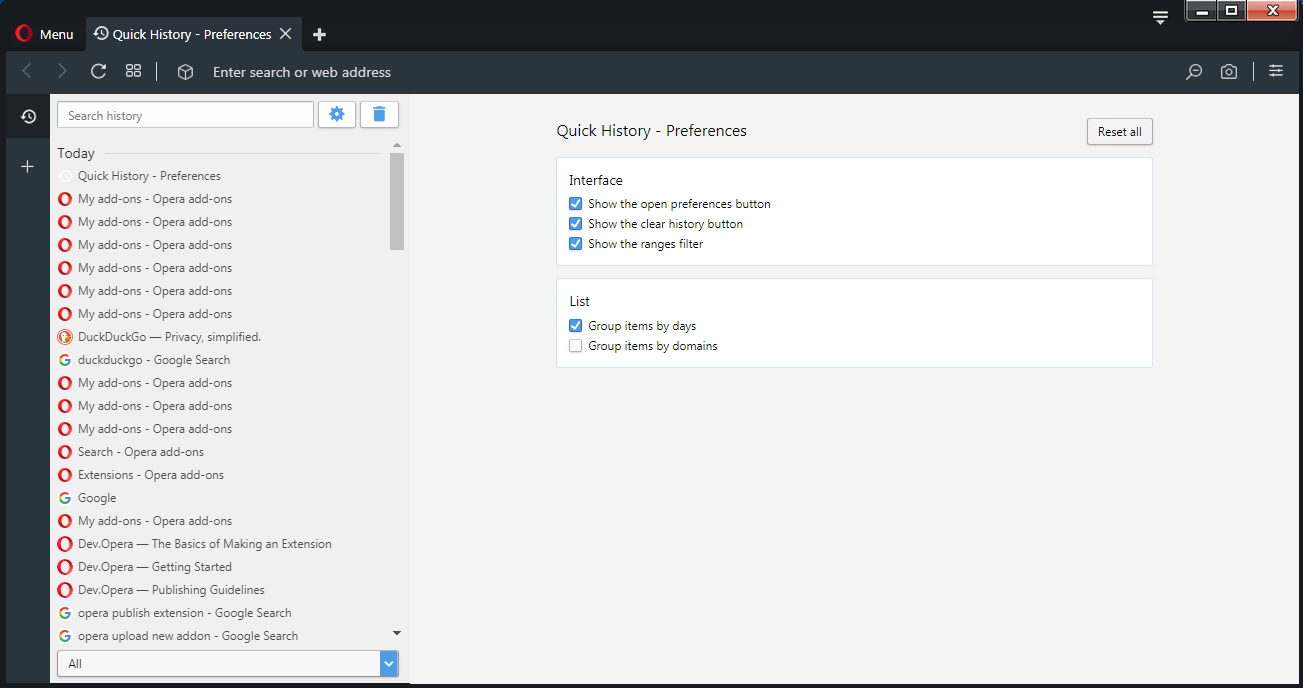Image resolution: width=1303 pixels, height=688 pixels.
Task: Go back with the back arrow
Action: tap(27, 71)
